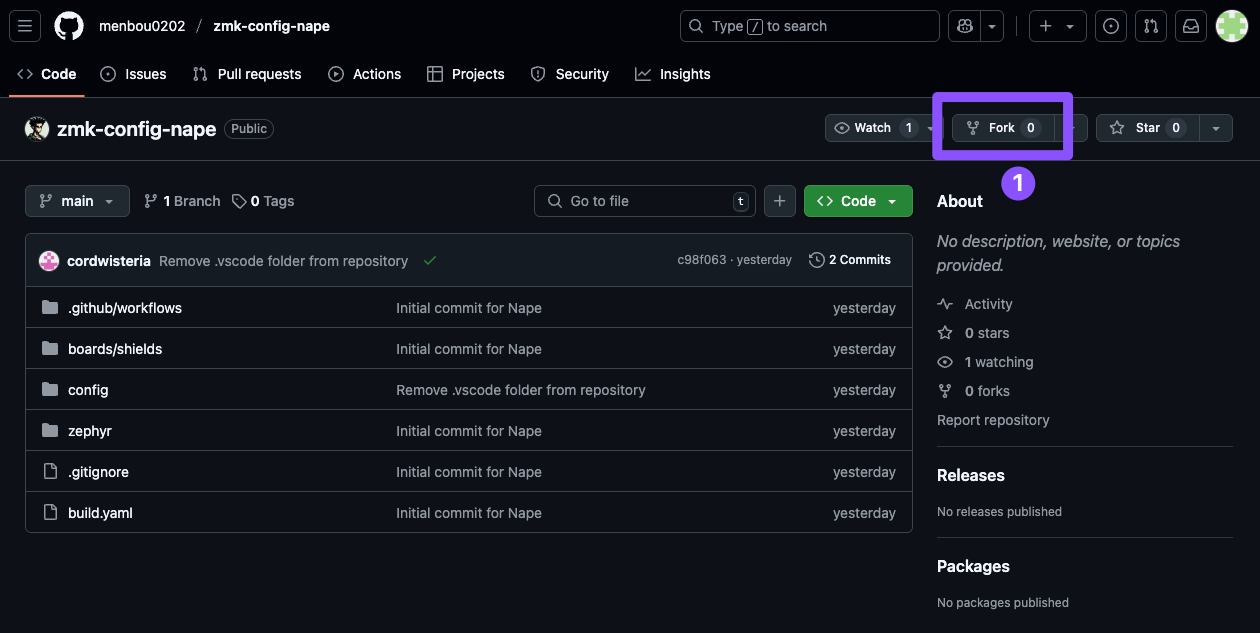Open the Releases heading link

coord(971,475)
